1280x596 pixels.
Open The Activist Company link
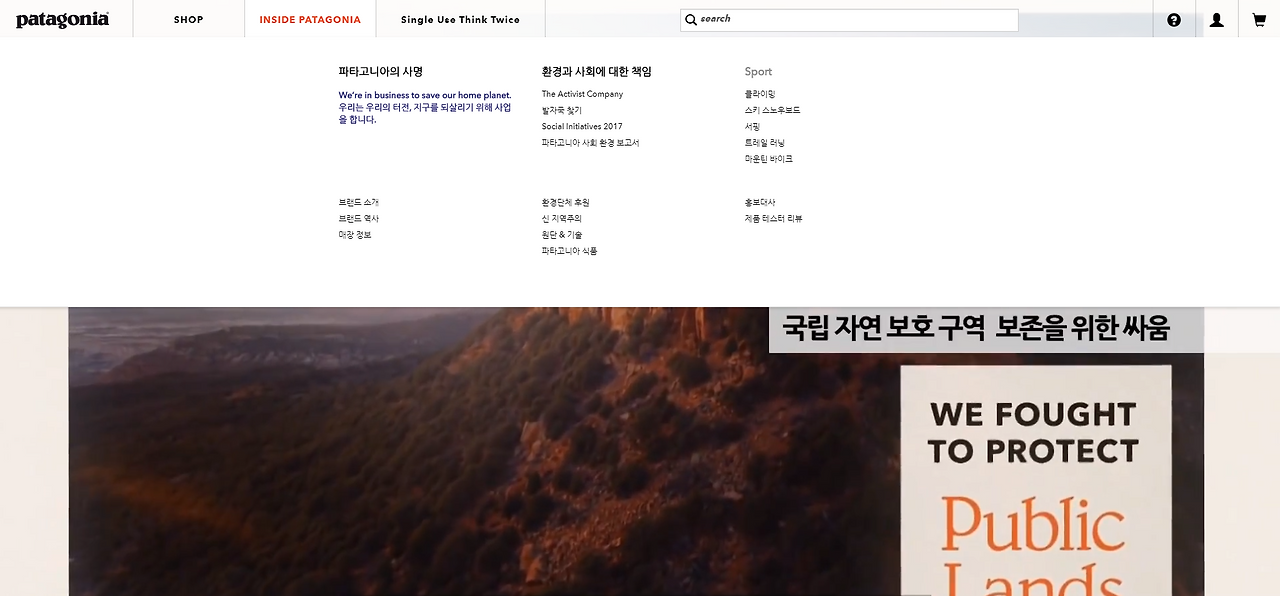coord(582,94)
